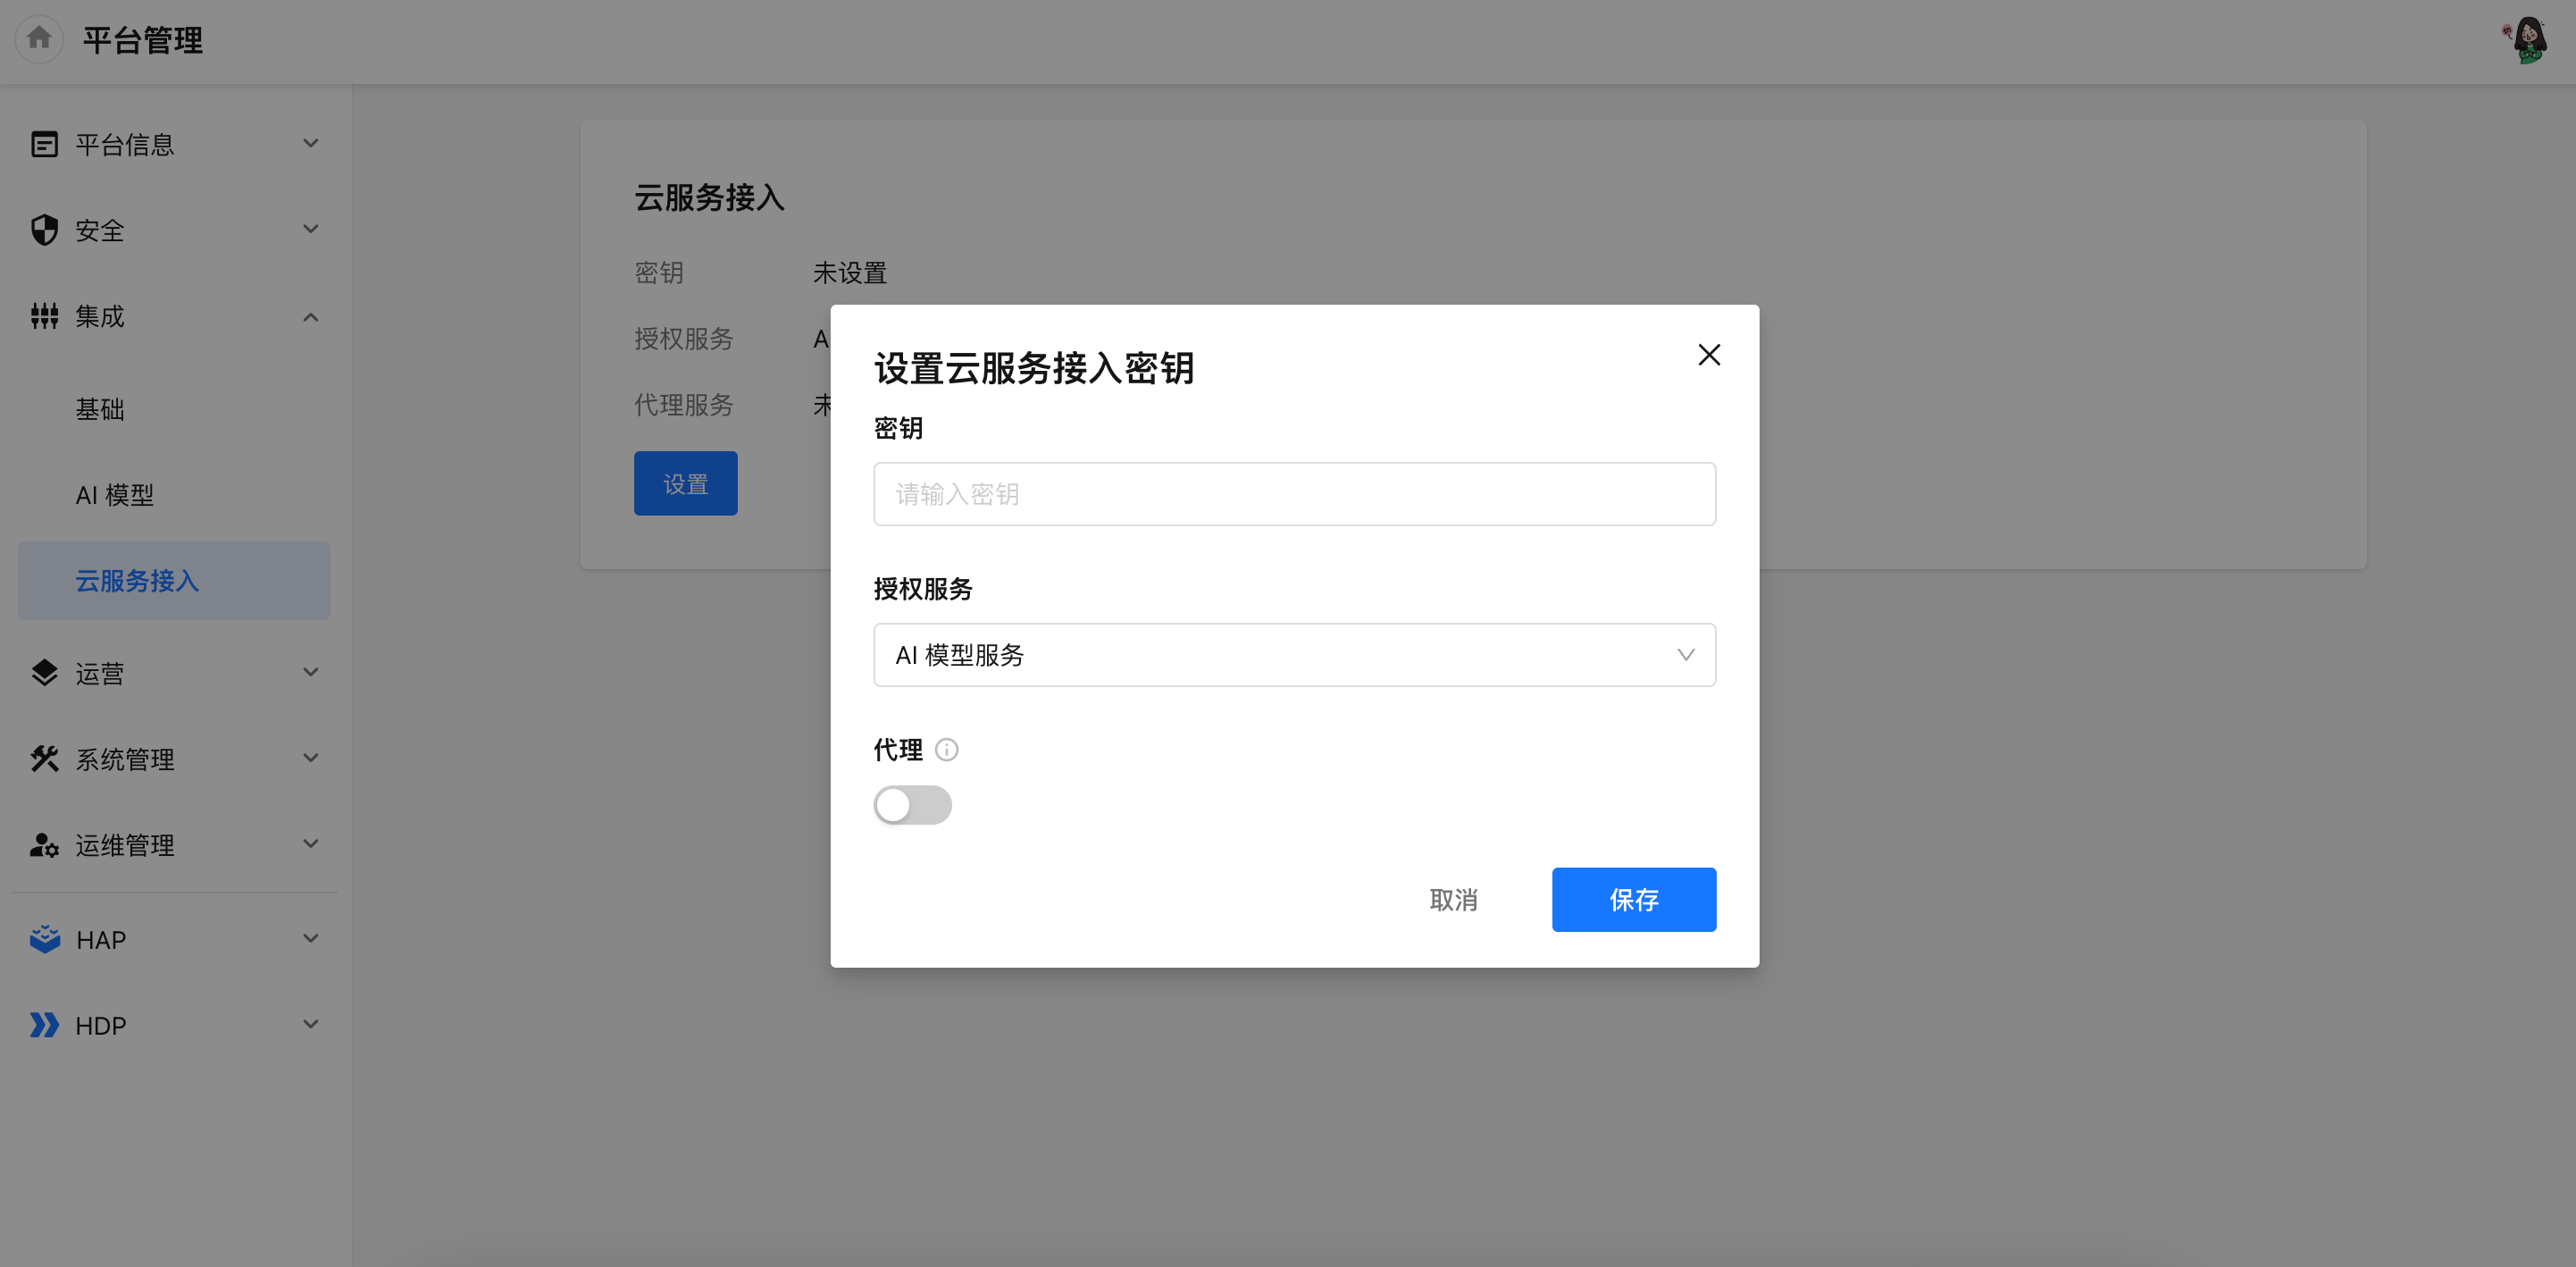2576x1267 pixels.
Task: Click the 云服务接入 page heading
Action: [709, 198]
